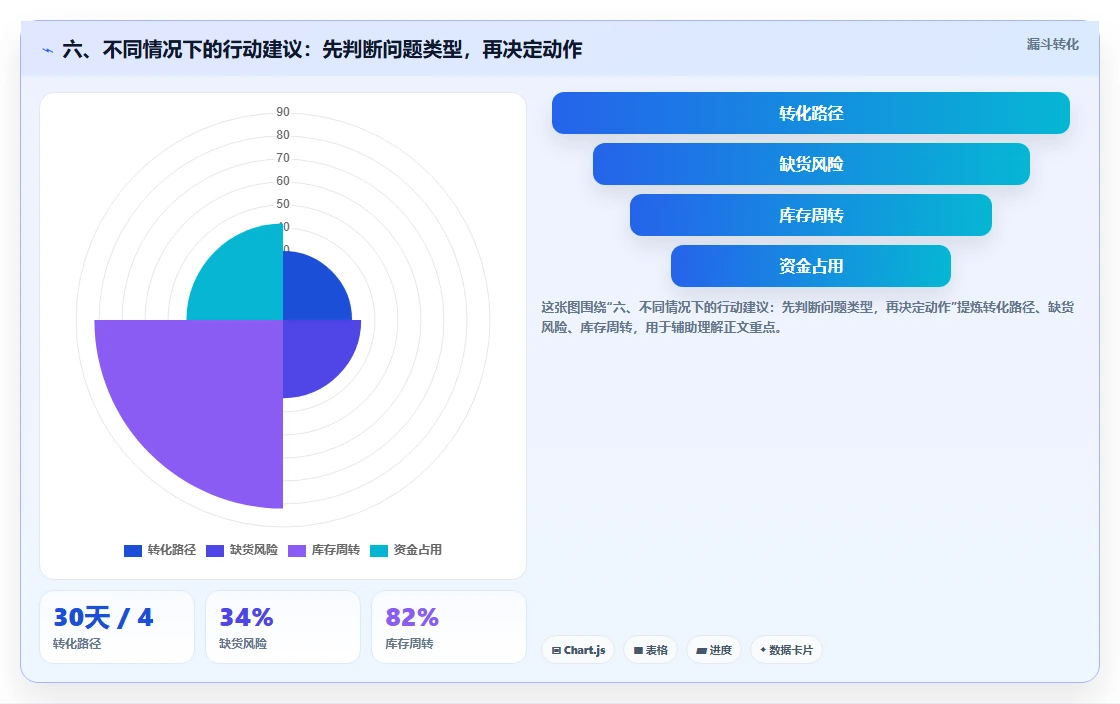
Task: Click the 进度 tag chip
Action: [x=714, y=650]
